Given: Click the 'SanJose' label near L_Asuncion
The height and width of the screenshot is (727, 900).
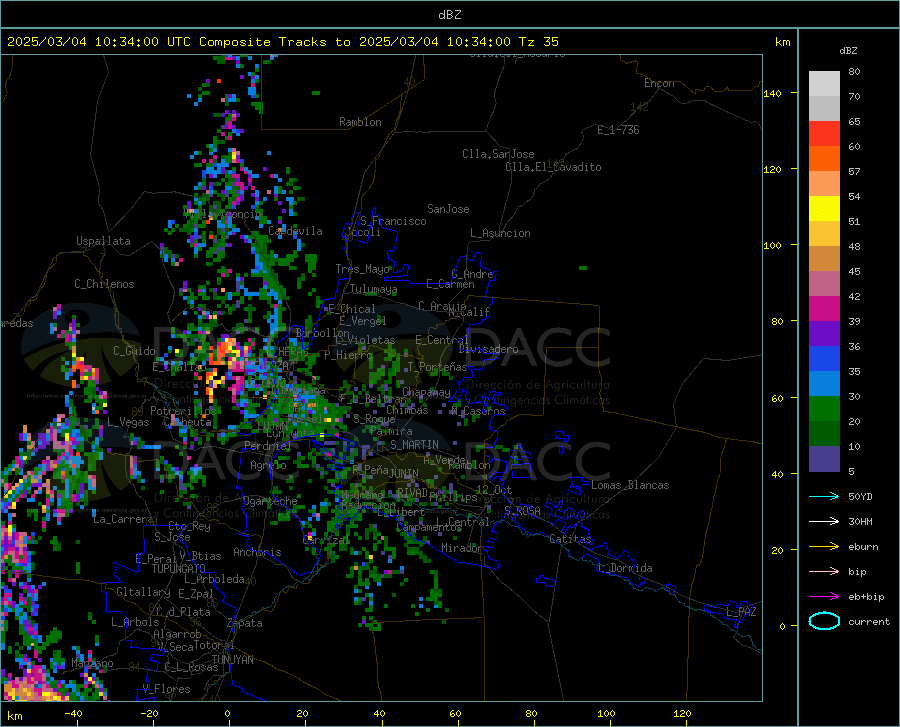Looking at the screenshot, I should [448, 209].
